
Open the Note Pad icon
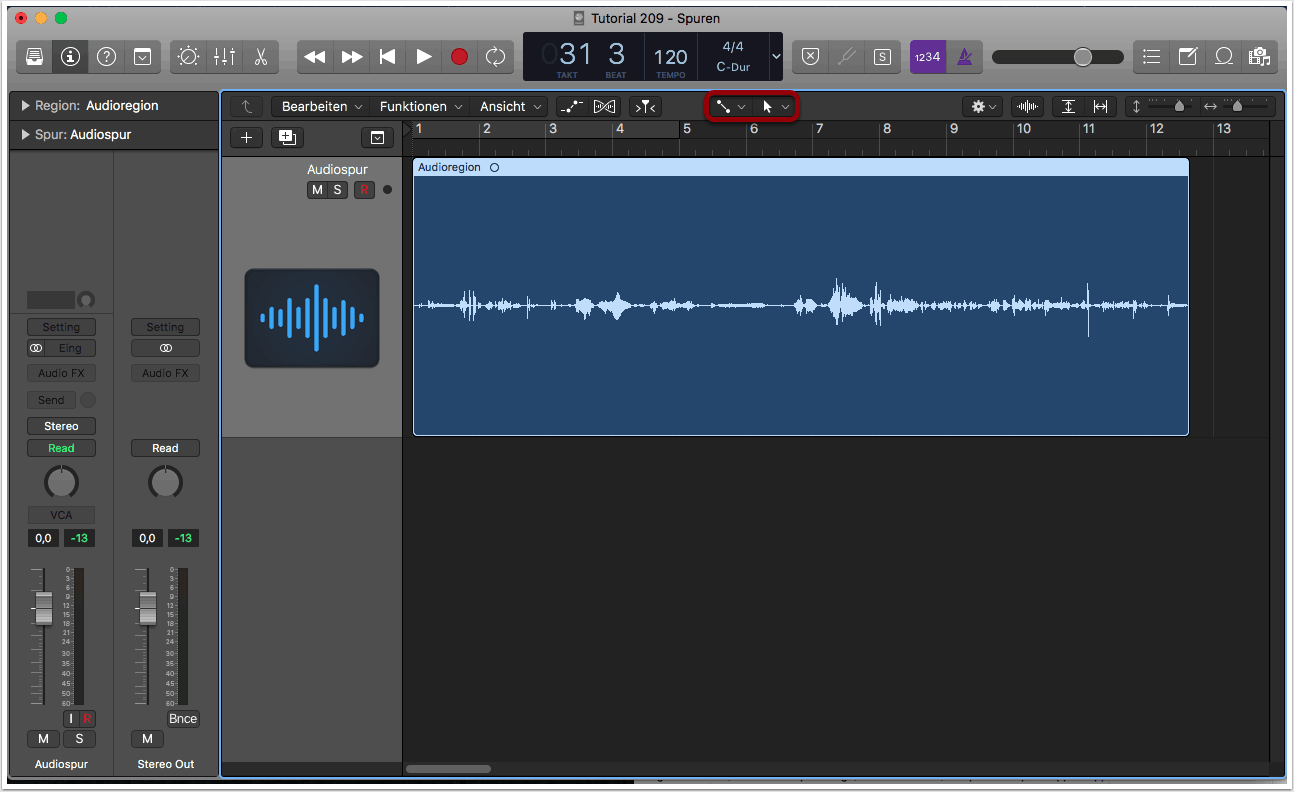coord(1187,57)
